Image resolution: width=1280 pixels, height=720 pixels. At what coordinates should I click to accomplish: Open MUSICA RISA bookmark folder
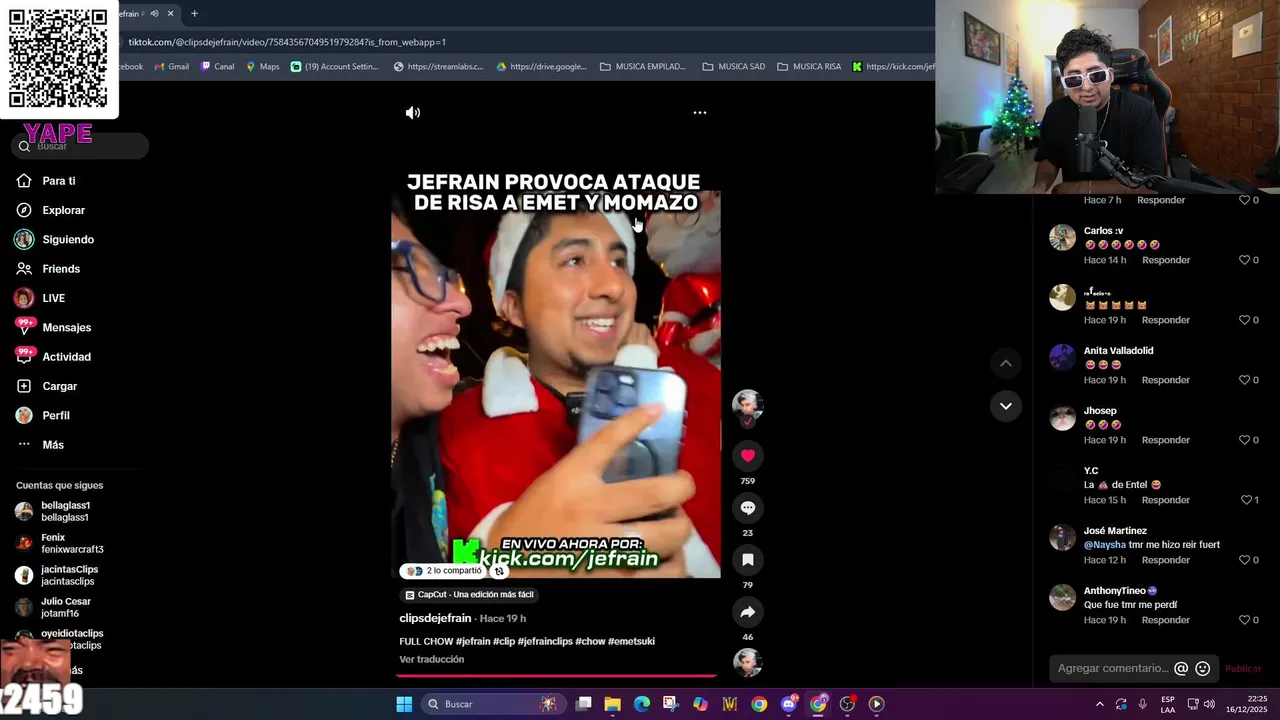pos(809,67)
